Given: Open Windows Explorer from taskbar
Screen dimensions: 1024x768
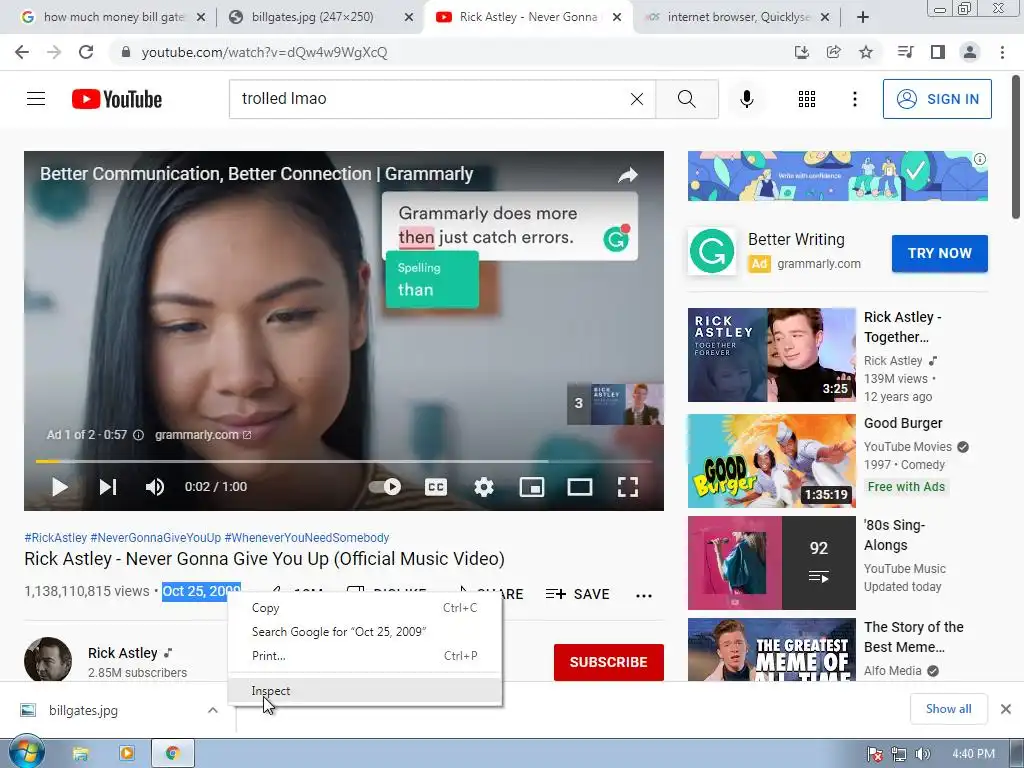Looking at the screenshot, I should [x=80, y=754].
